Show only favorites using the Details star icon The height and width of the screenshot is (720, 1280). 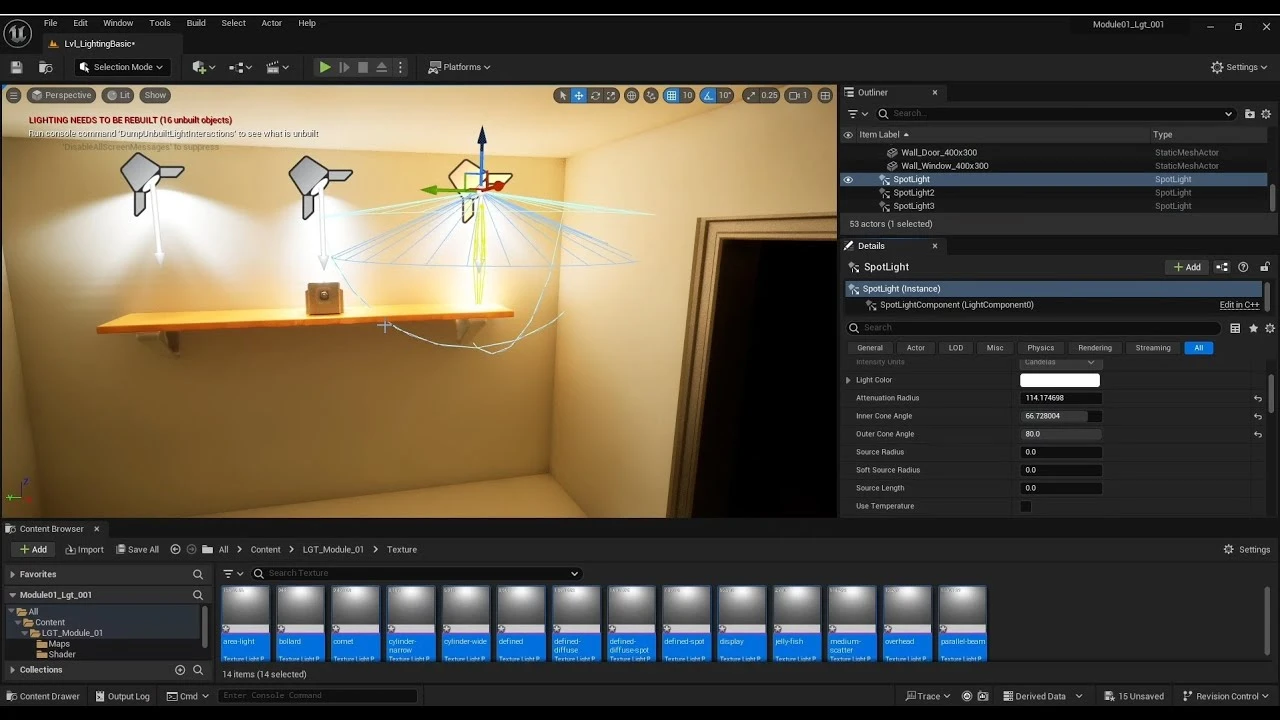click(1253, 328)
